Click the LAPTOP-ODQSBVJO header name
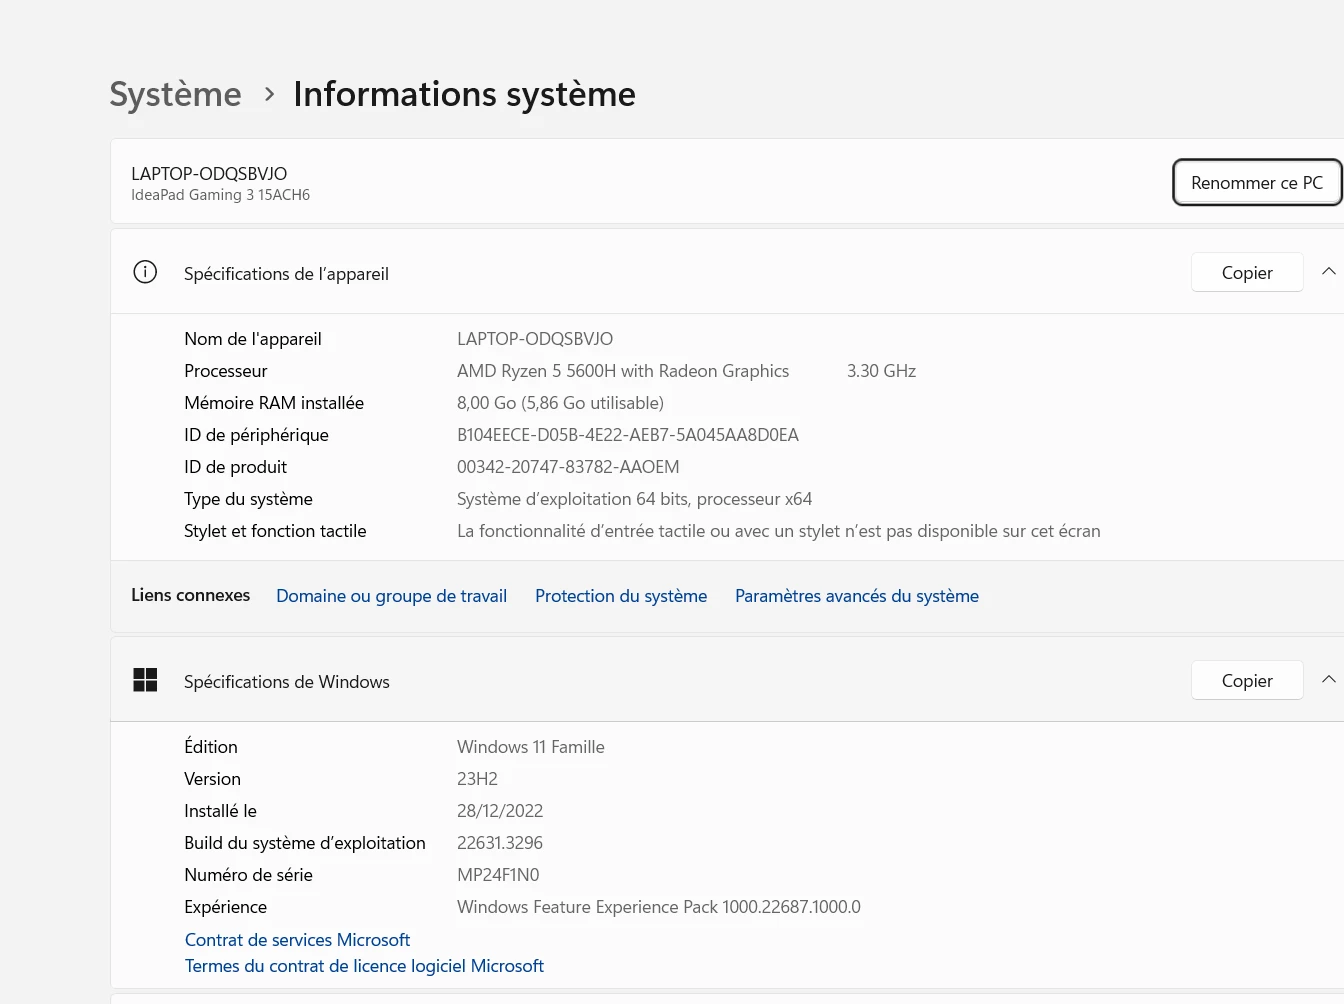Image resolution: width=1344 pixels, height=1004 pixels. 209,174
